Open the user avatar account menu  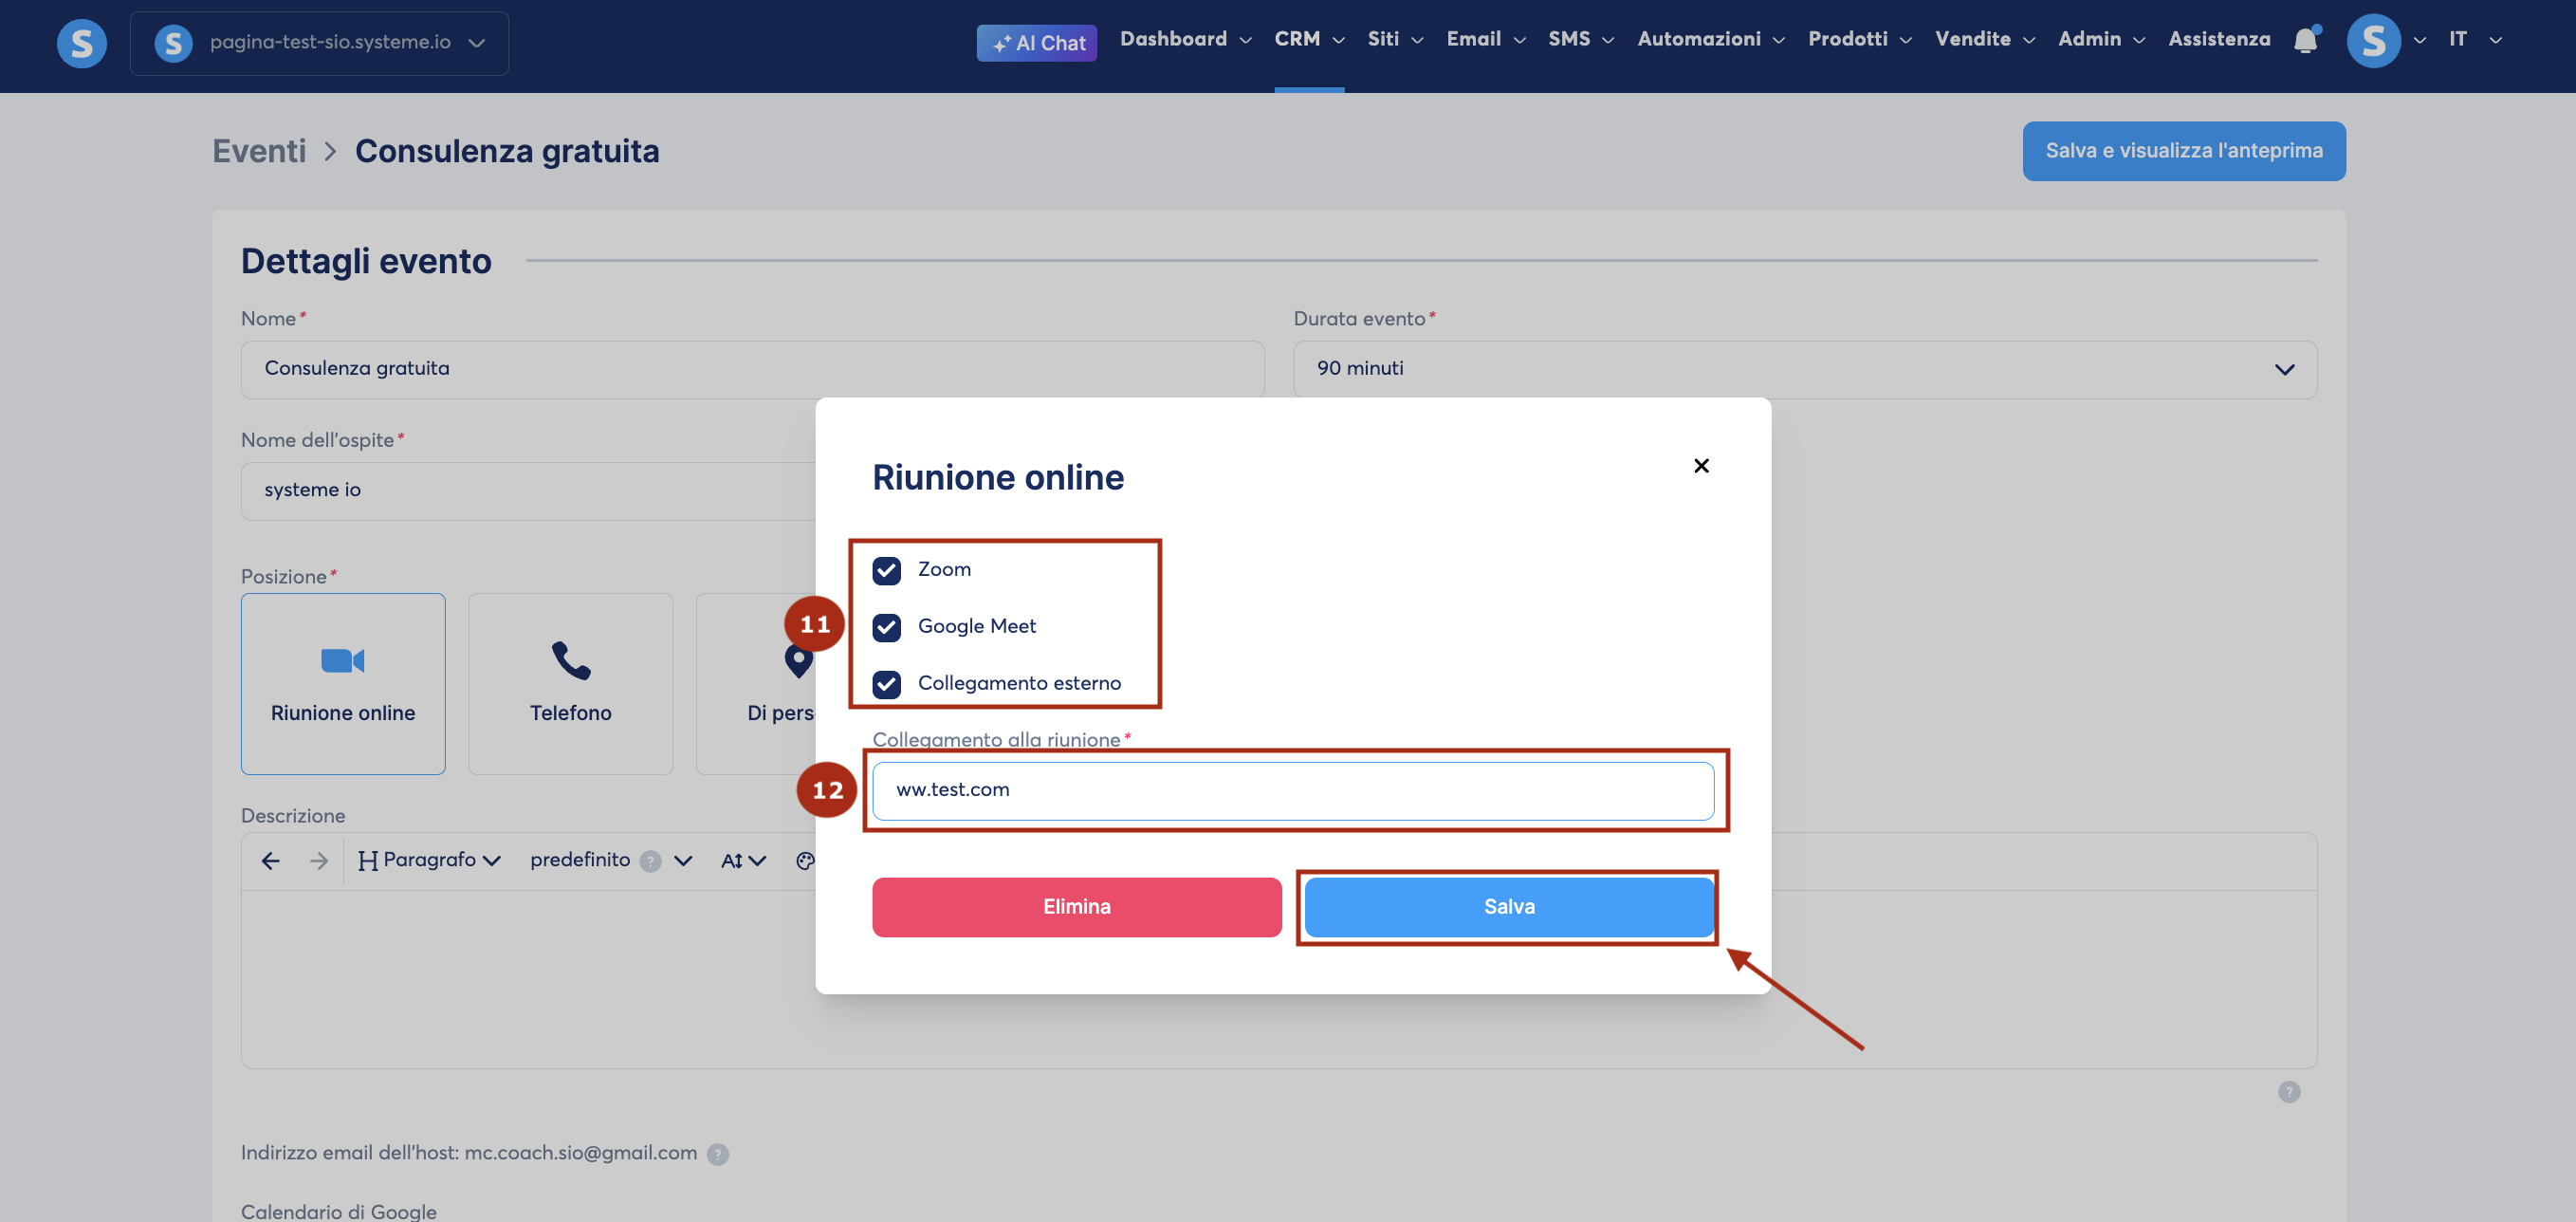(2386, 41)
